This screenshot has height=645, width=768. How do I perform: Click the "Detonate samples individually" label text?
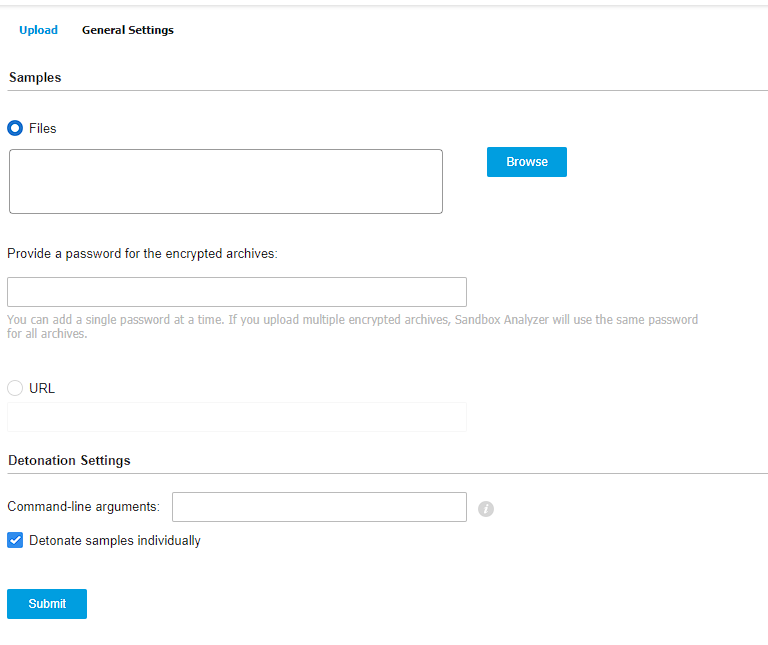pyautogui.click(x=115, y=540)
